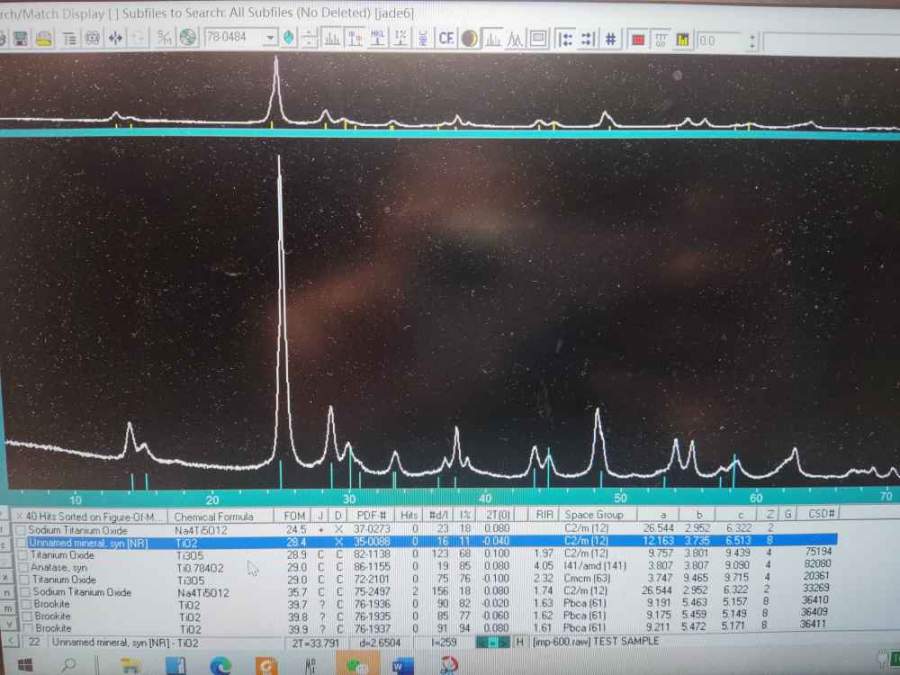Click the percent (%) toolbar icon
The image size is (900, 675).
(x=163, y=39)
